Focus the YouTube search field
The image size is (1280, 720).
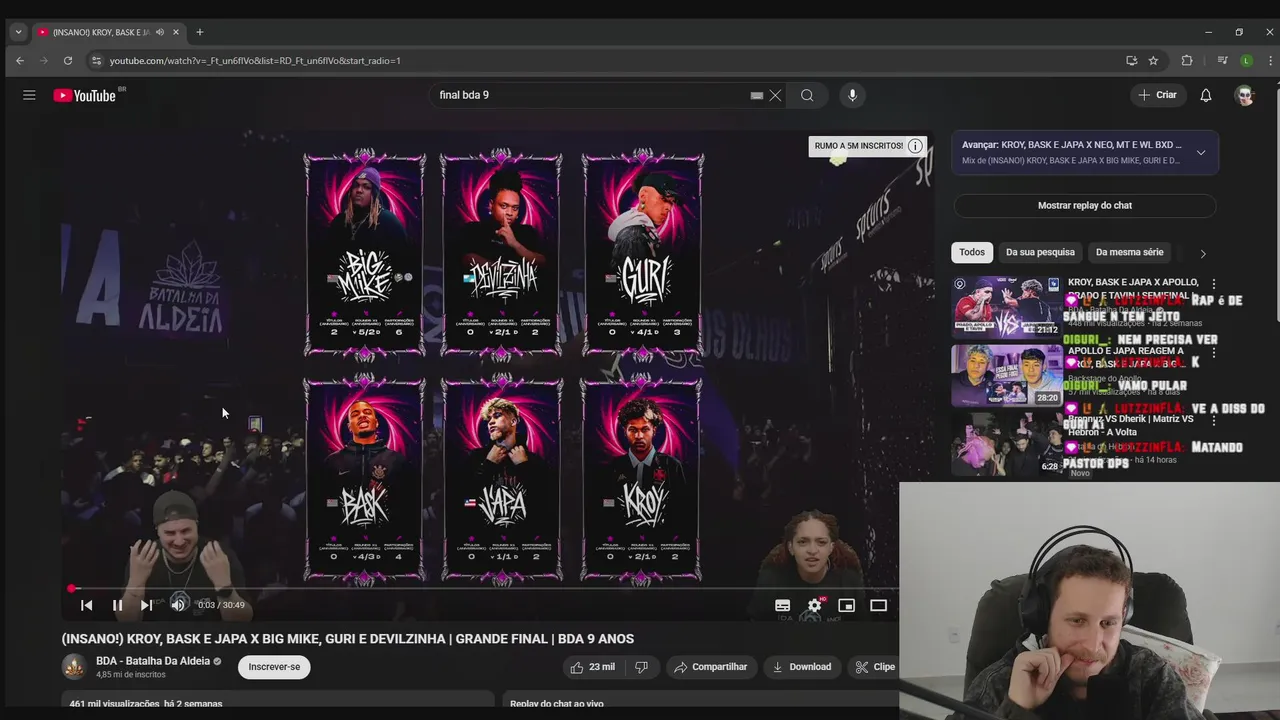pos(590,95)
